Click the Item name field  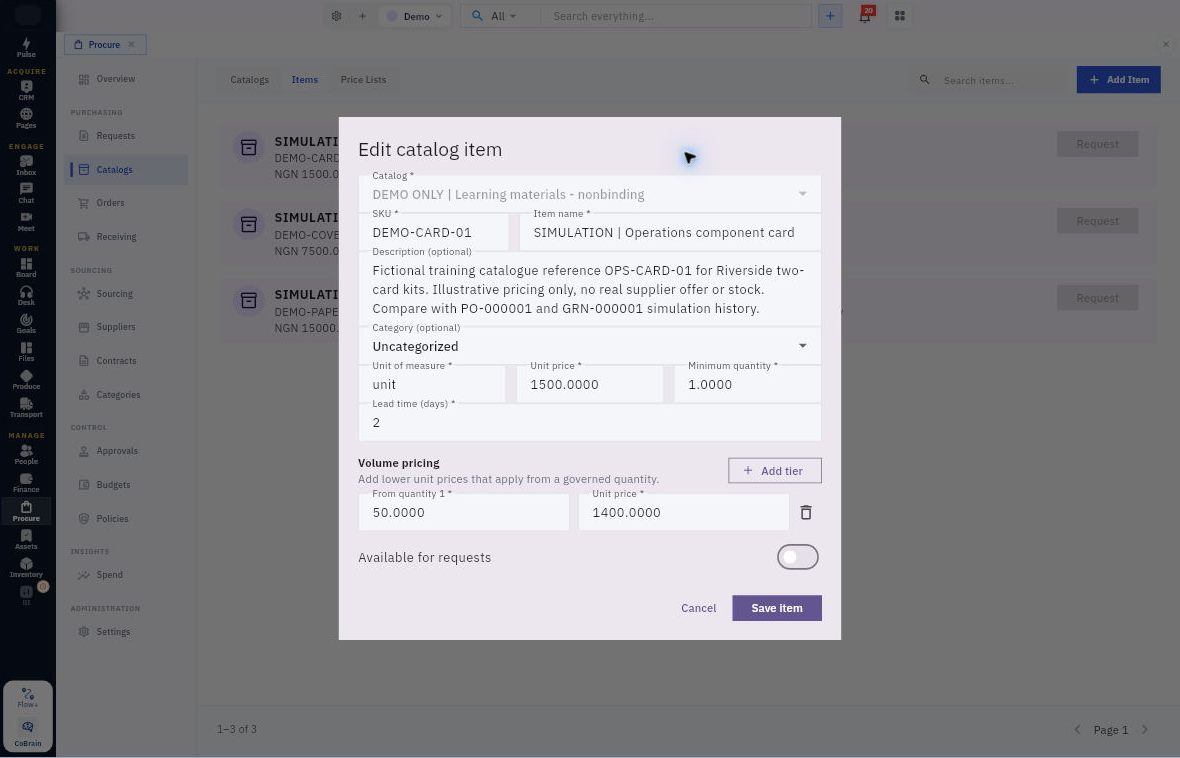[x=670, y=232]
